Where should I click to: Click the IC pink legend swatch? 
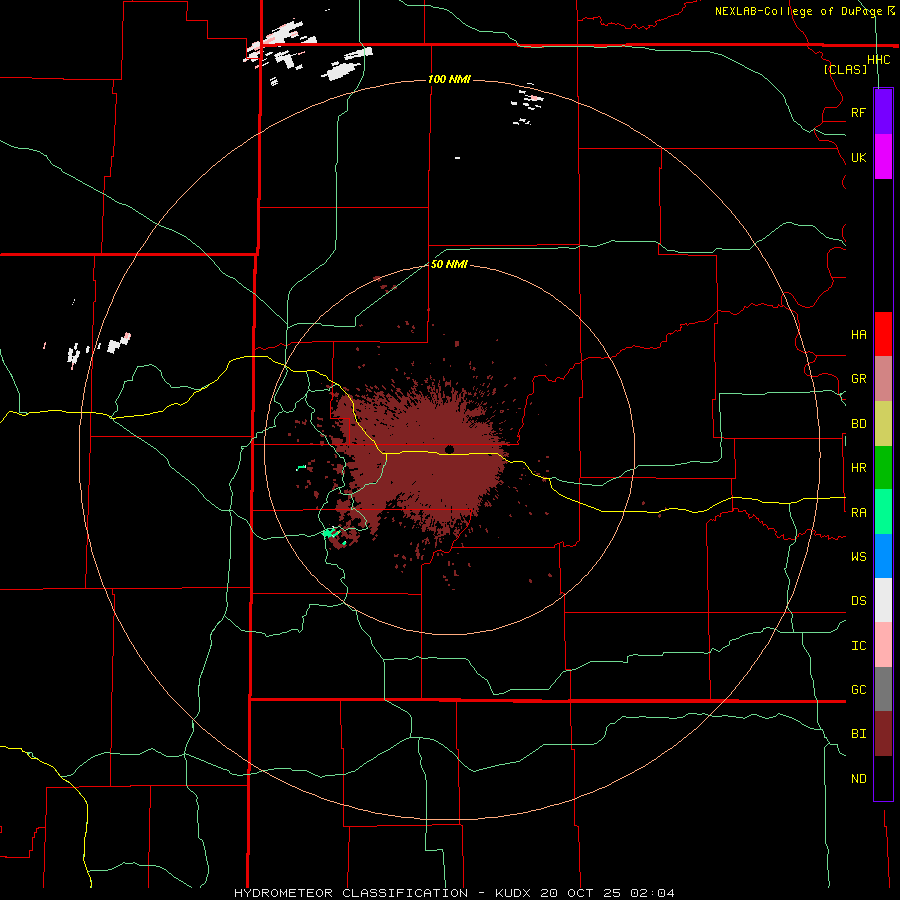(883, 645)
